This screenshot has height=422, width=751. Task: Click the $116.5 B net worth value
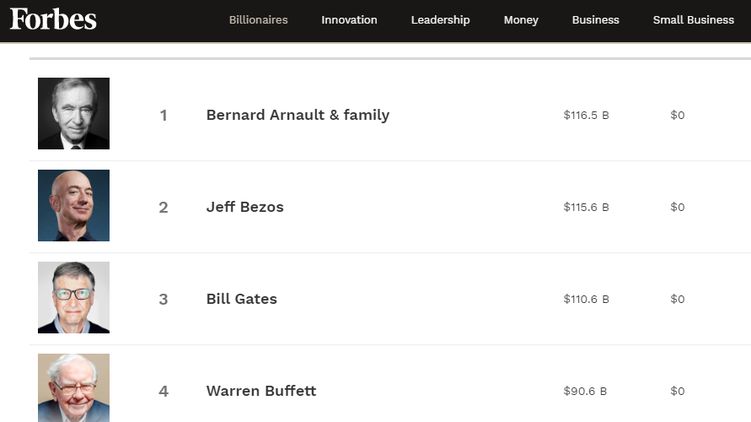[586, 115]
